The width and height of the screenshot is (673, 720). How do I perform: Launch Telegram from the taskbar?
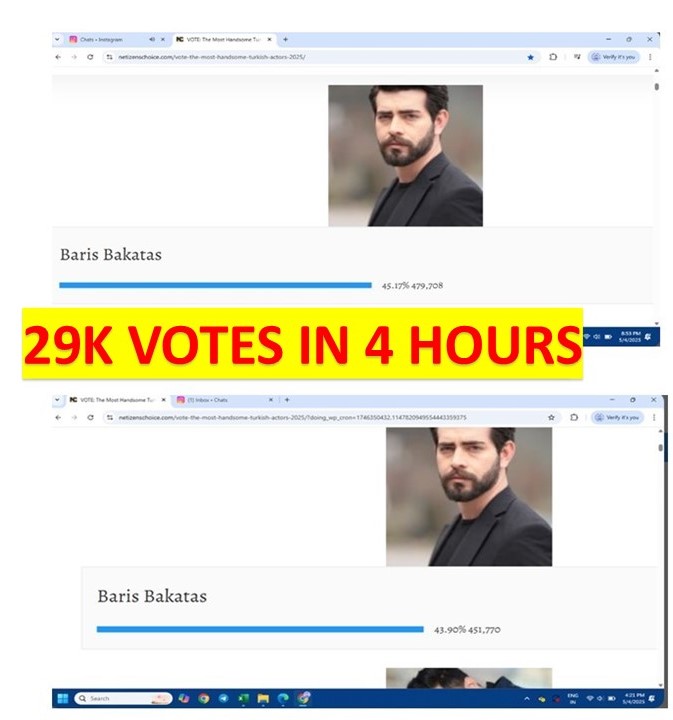(224, 698)
